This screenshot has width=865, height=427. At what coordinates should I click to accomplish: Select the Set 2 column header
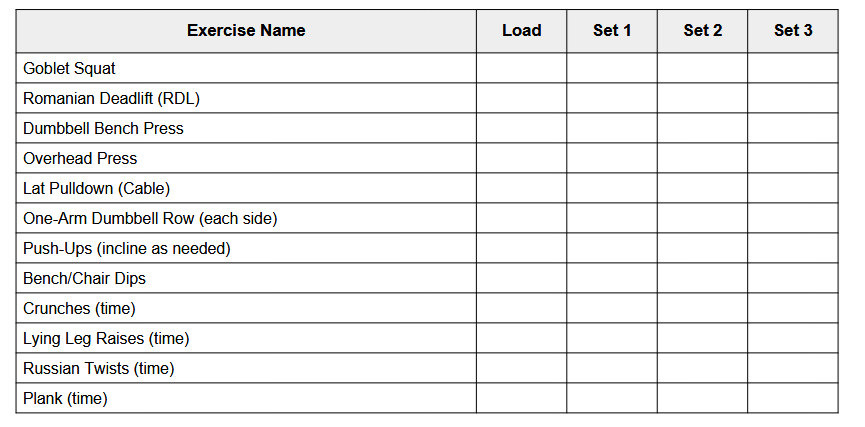(702, 31)
